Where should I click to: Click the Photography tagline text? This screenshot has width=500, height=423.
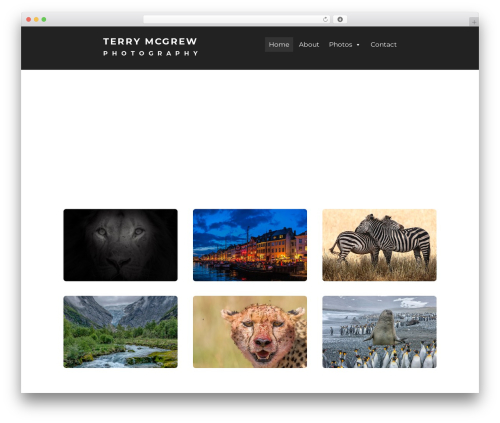151,53
